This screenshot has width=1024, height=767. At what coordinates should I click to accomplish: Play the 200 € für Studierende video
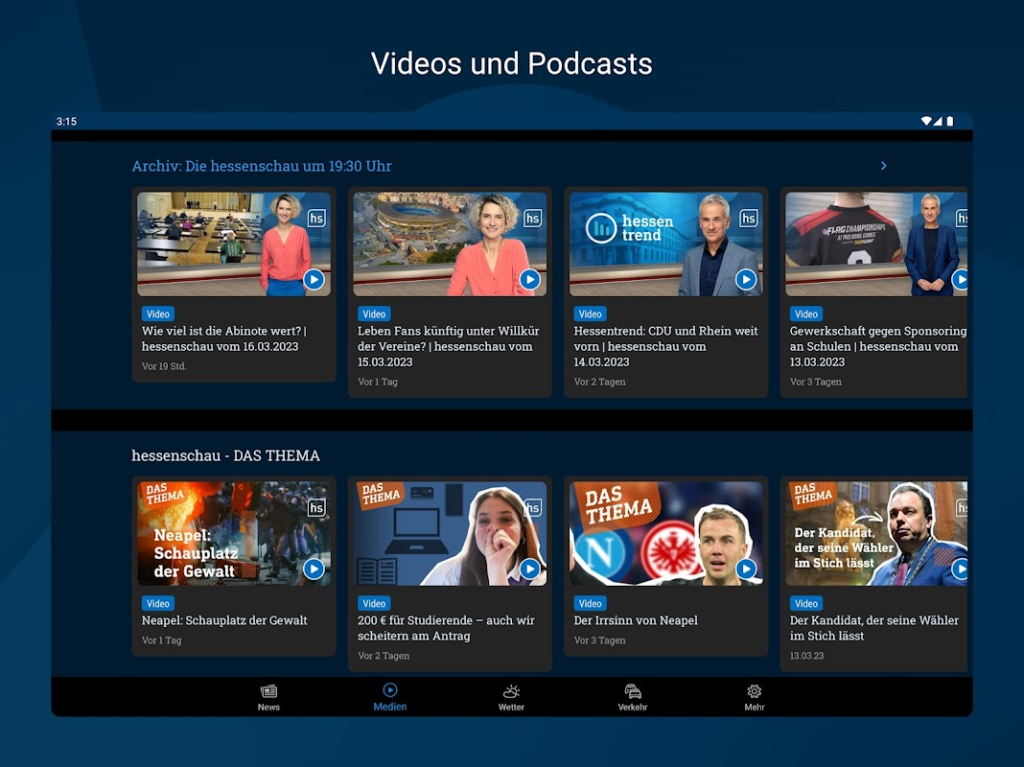(530, 569)
